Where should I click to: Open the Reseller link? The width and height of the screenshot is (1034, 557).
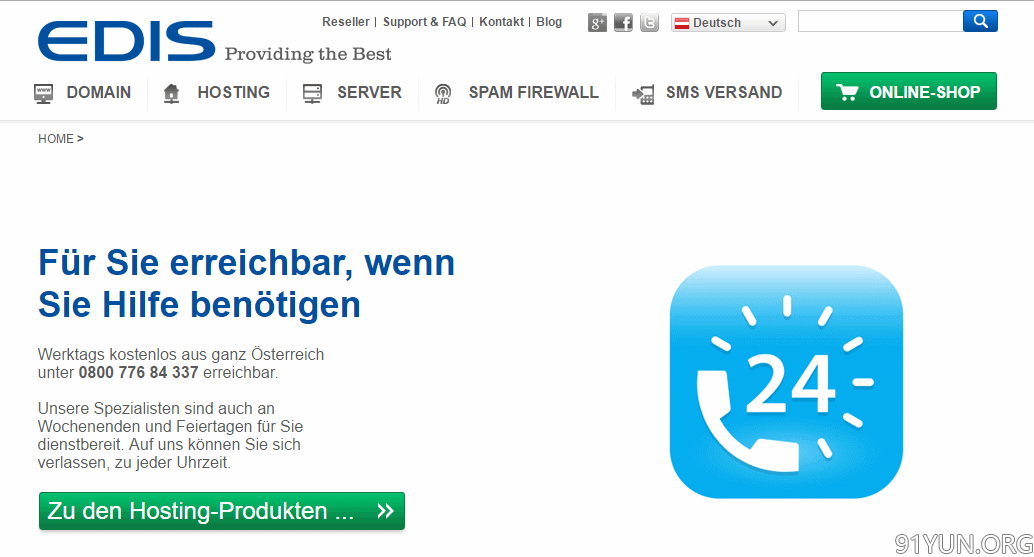point(346,22)
